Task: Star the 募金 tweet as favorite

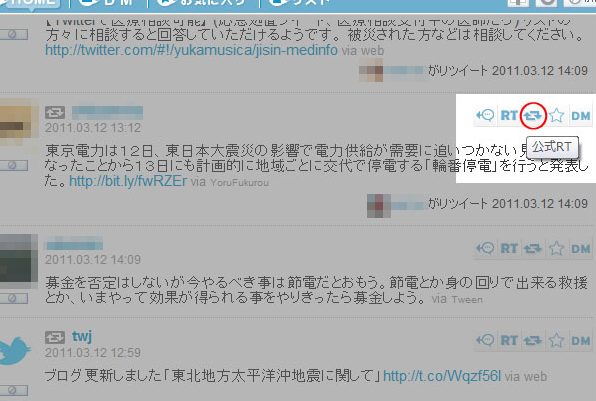Action: (556, 249)
